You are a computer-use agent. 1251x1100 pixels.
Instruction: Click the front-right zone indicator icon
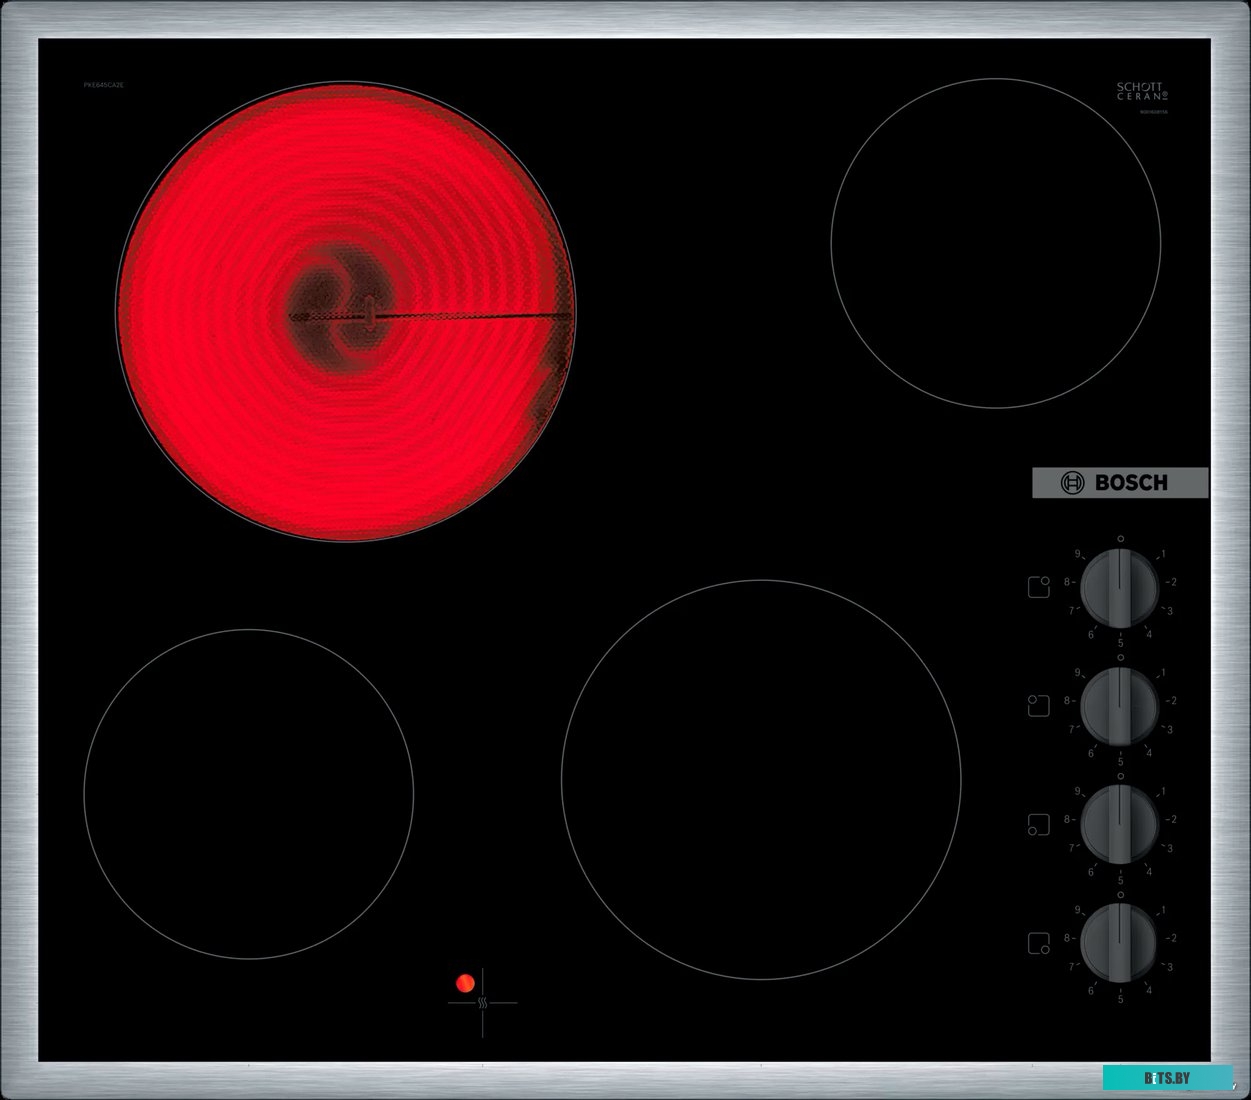click(1038, 942)
